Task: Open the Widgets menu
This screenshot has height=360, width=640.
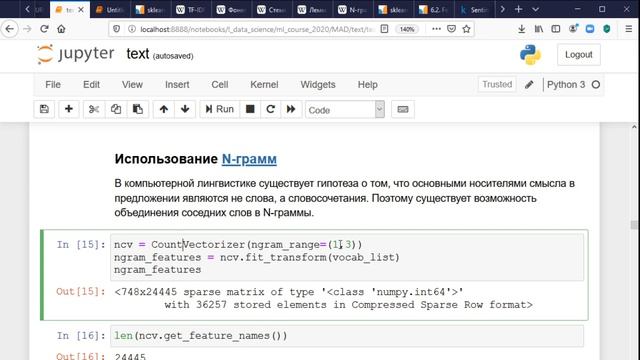Action: 318,84
